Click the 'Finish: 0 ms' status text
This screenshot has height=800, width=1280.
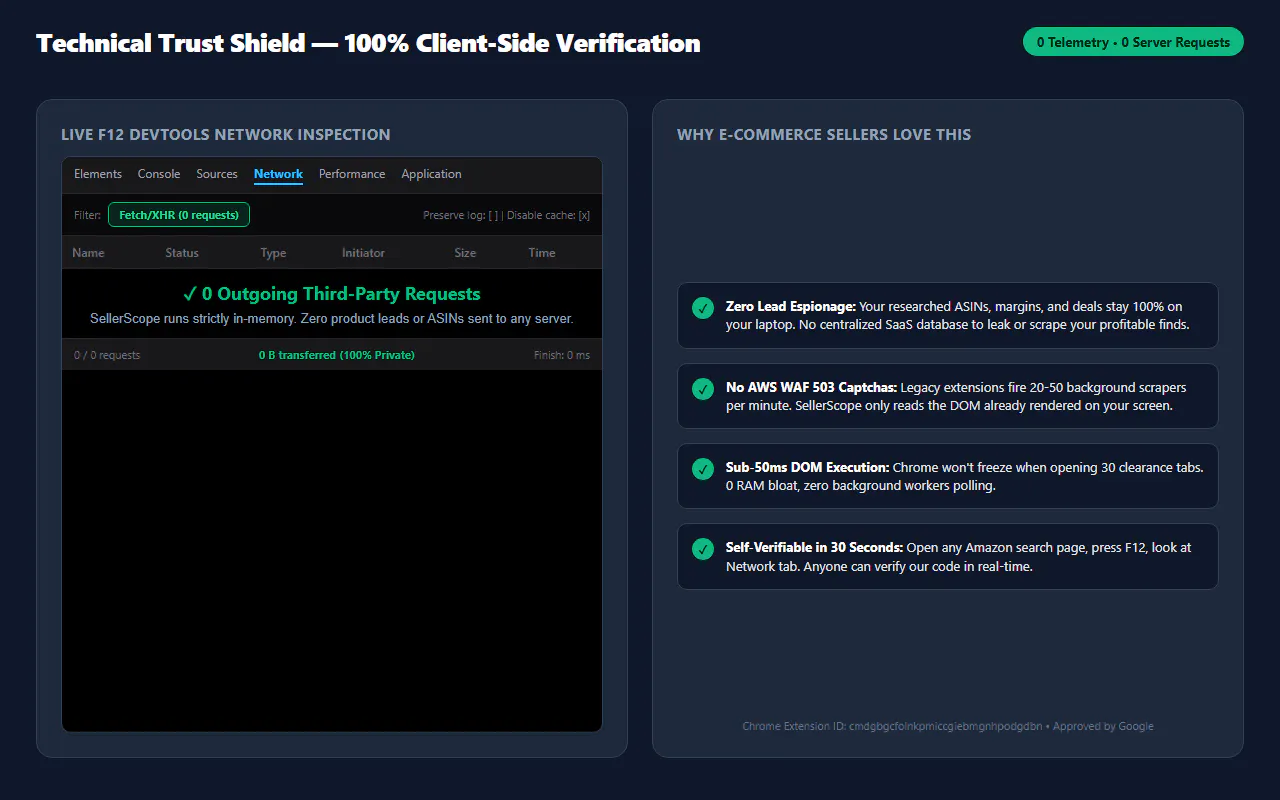point(562,355)
